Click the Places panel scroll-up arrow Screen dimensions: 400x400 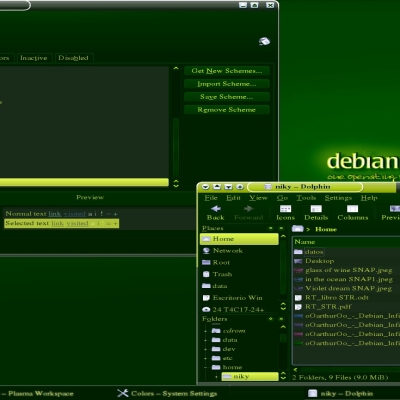tap(283, 236)
